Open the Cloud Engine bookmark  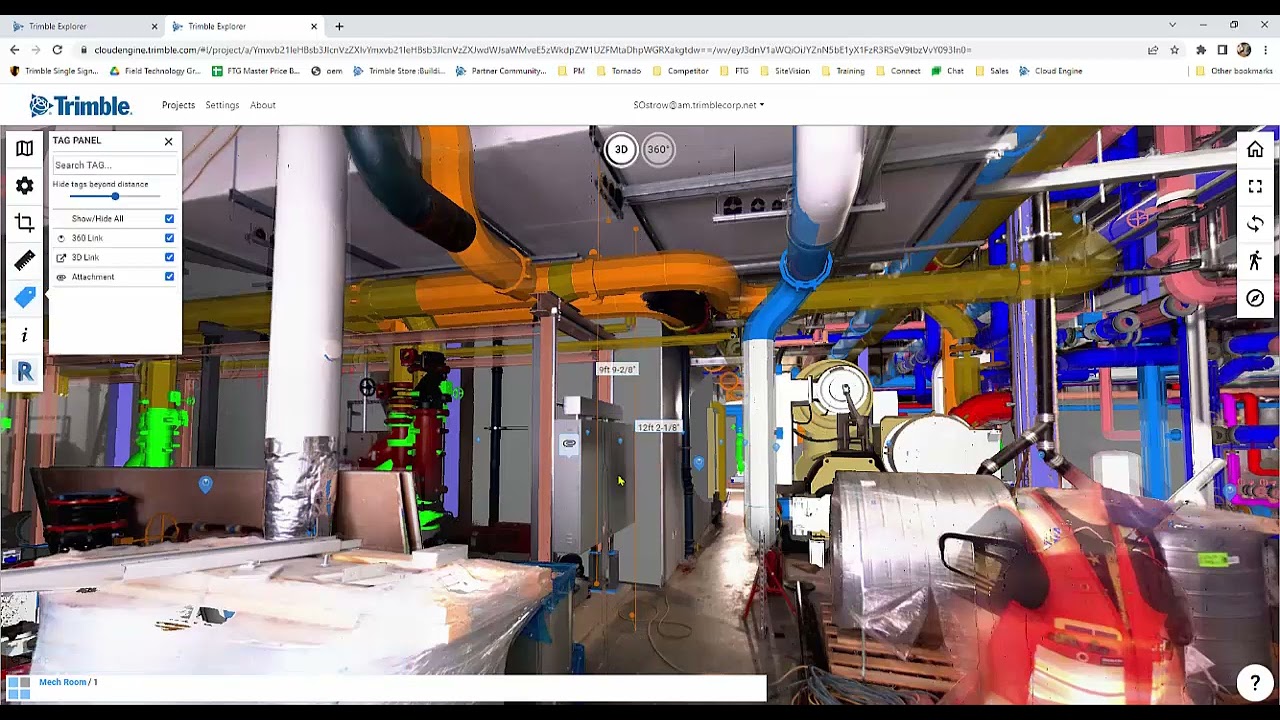coord(1051,71)
